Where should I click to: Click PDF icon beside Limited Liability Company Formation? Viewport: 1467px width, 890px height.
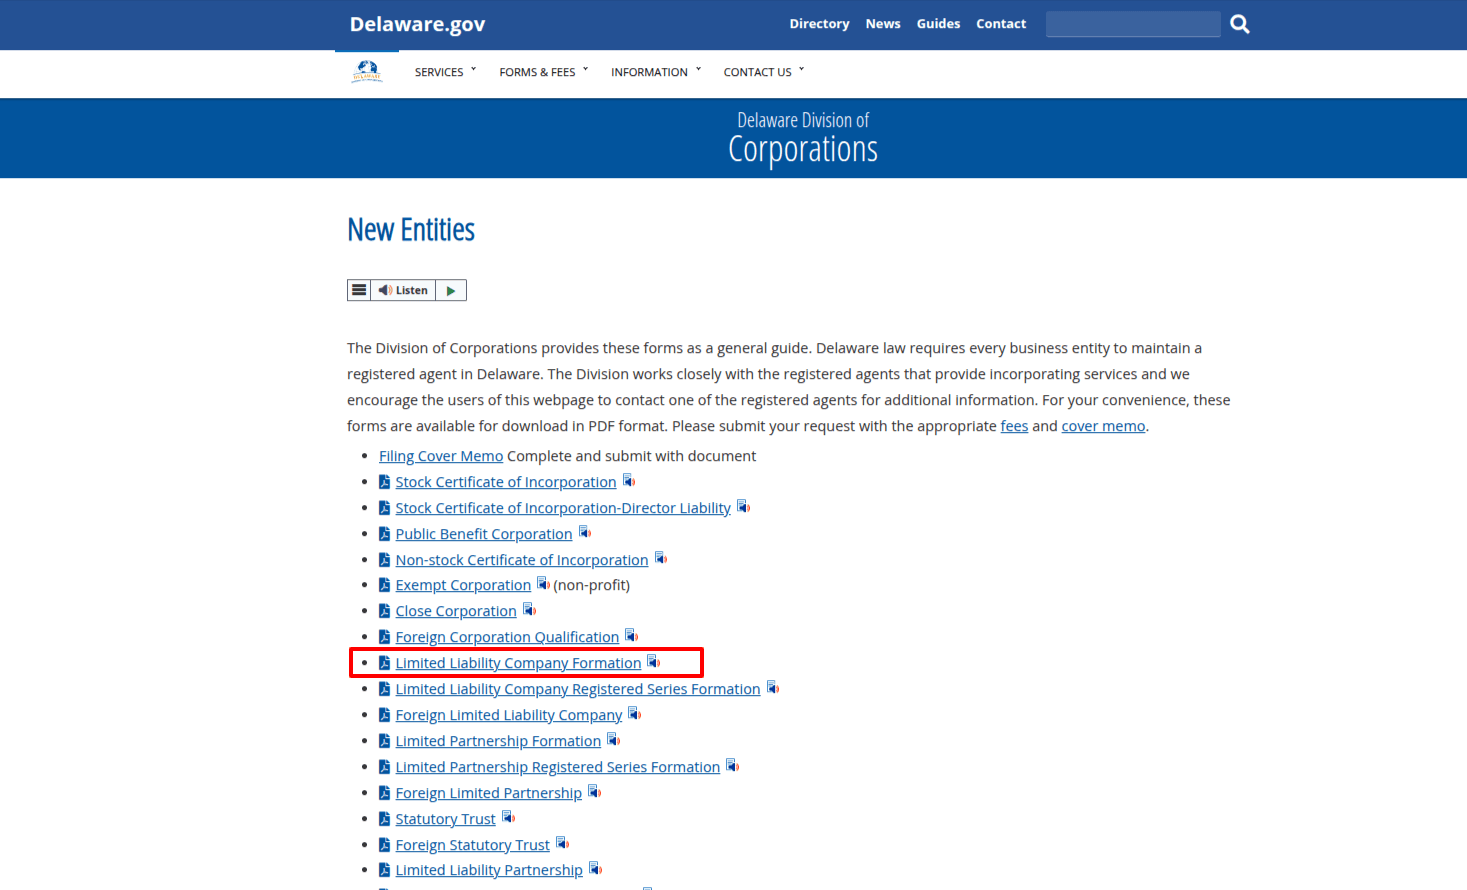click(x=385, y=663)
